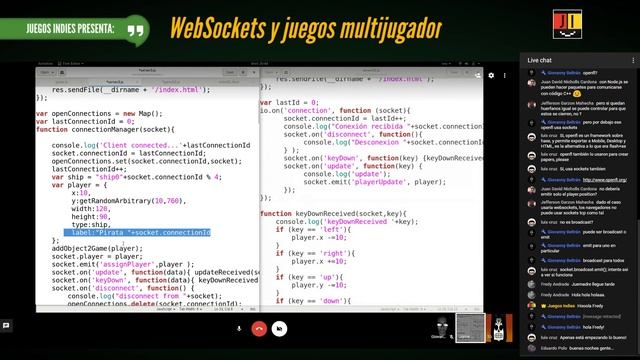Click the Juegos Indies logo top right
The height and width of the screenshot is (360, 640).
(x=567, y=24)
